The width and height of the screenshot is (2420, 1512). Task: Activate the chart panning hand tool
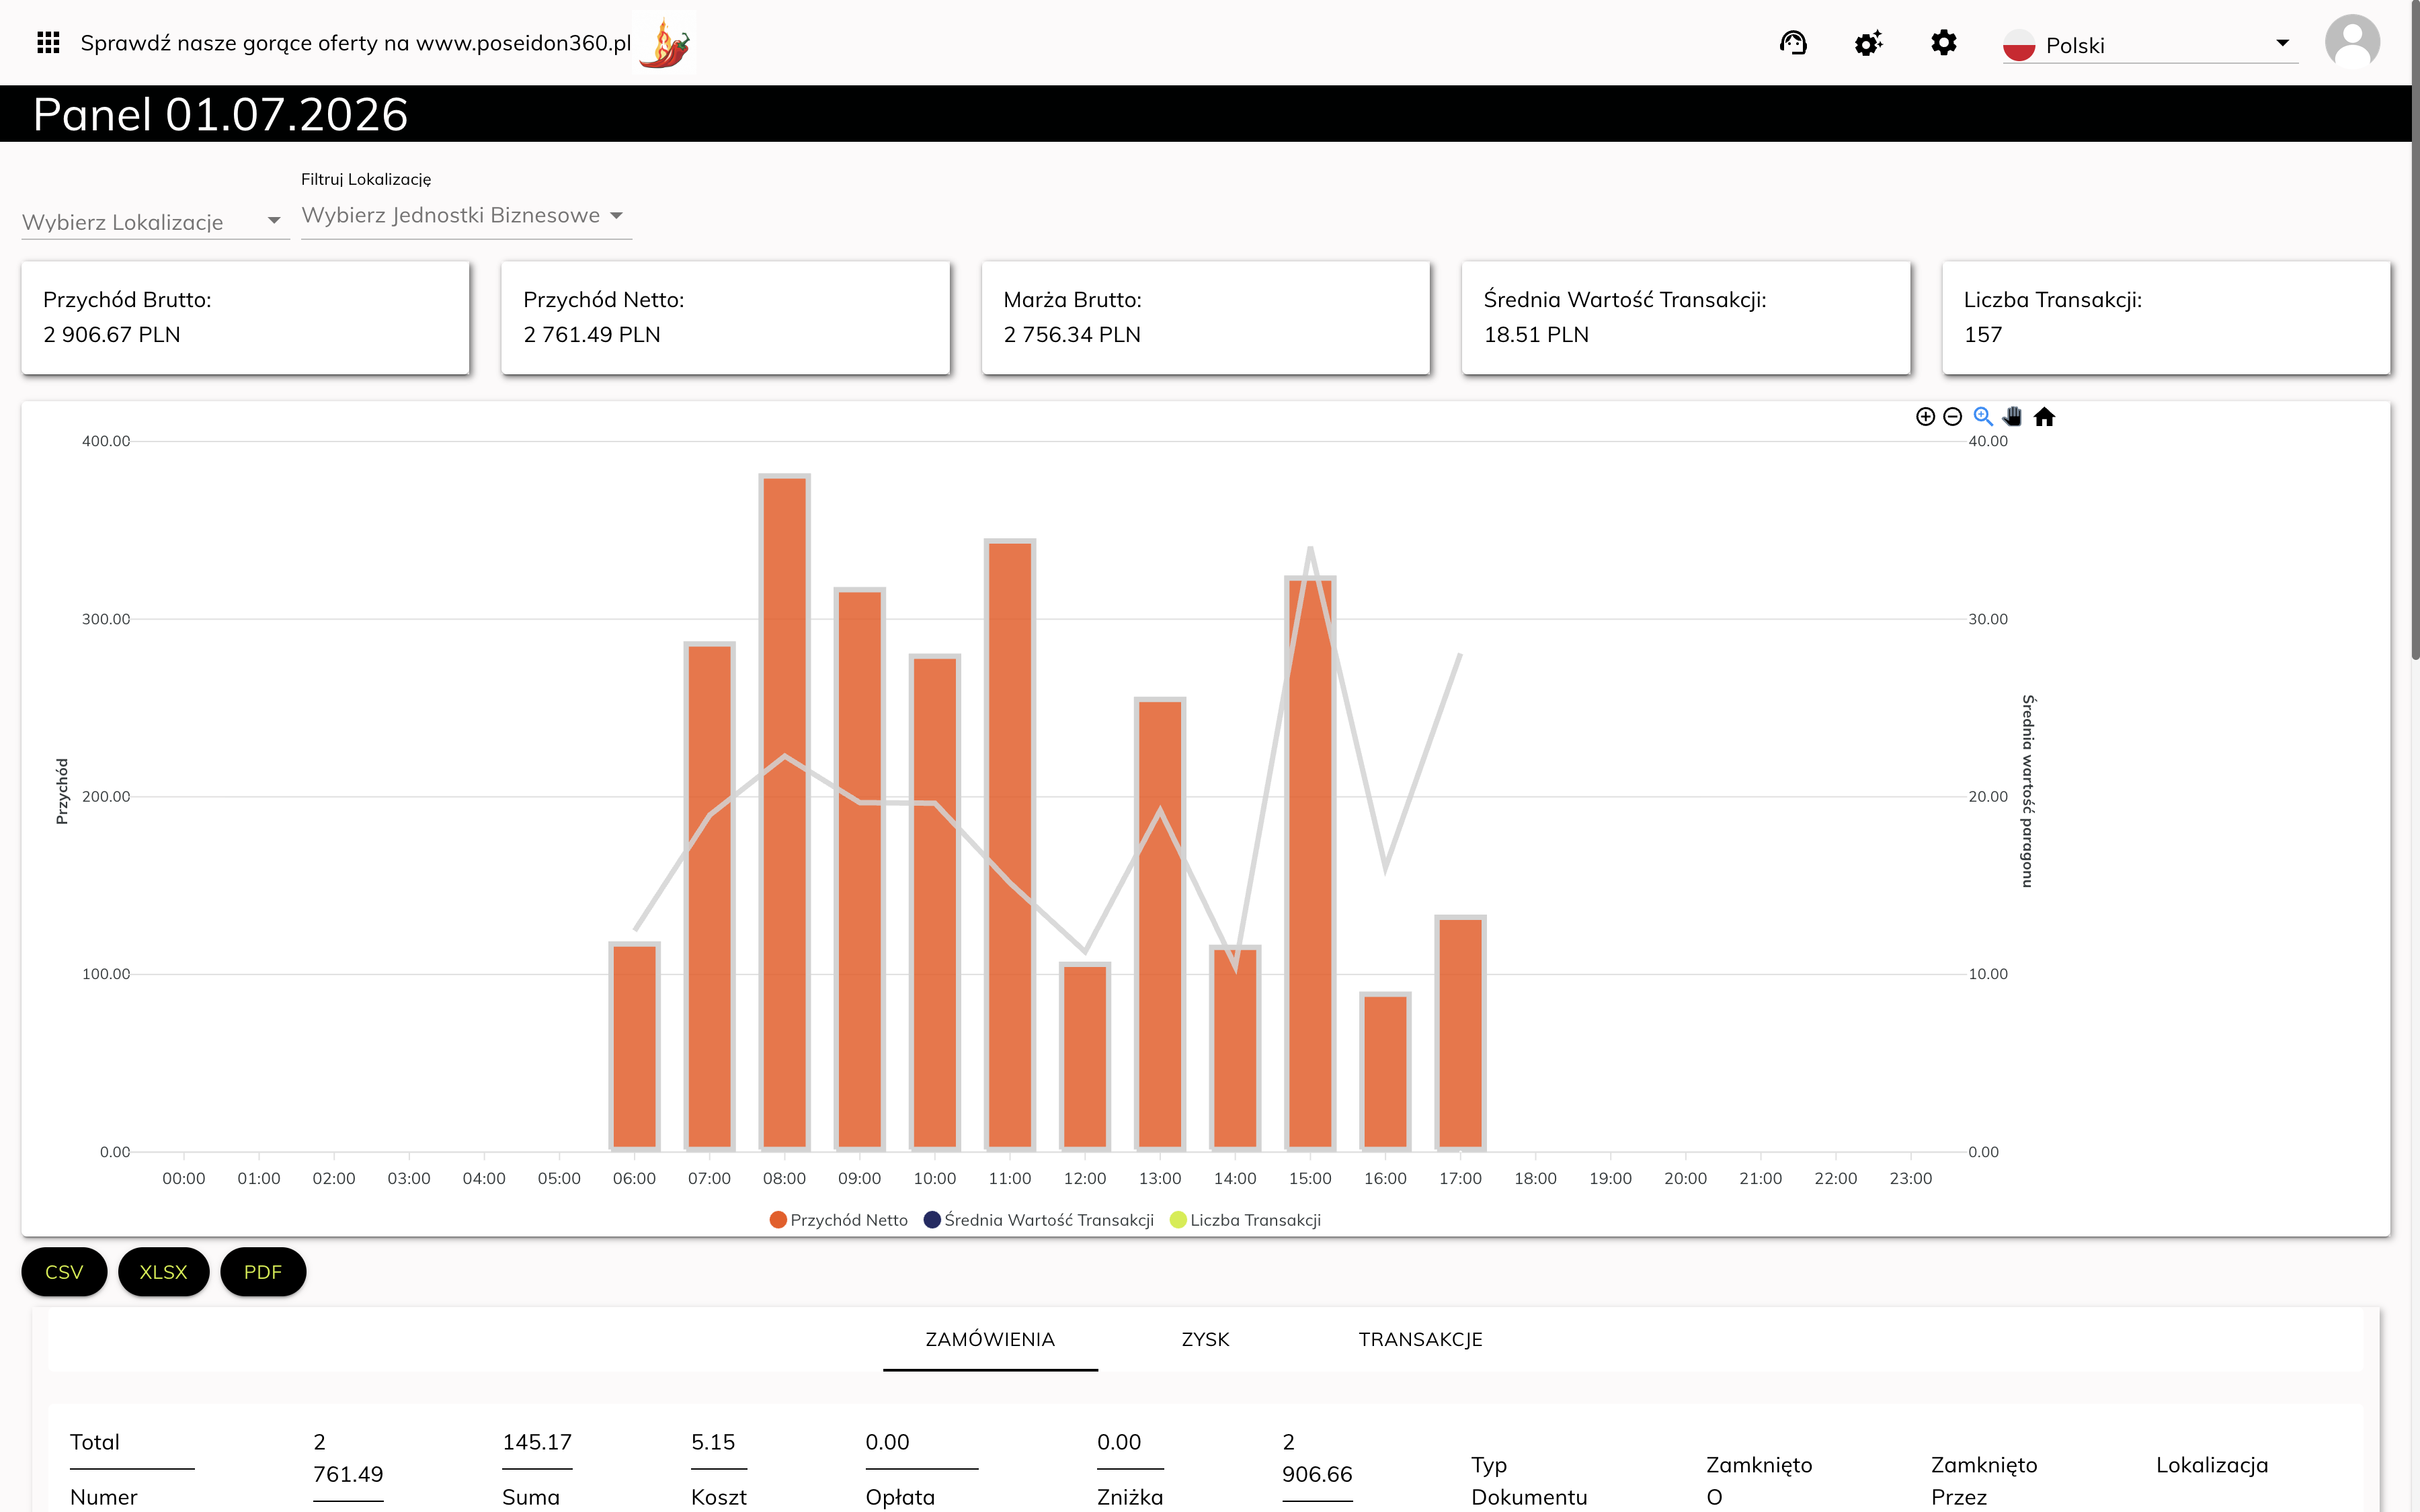(x=2013, y=417)
